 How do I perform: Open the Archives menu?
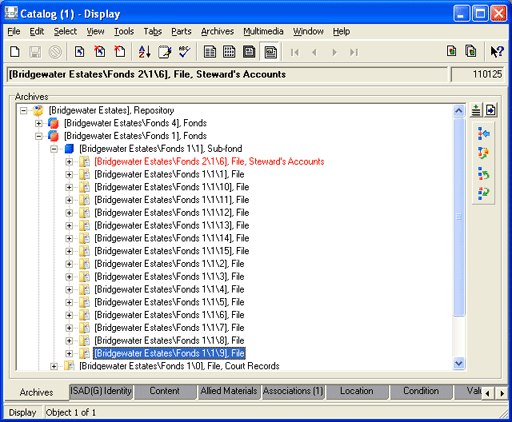[217, 31]
